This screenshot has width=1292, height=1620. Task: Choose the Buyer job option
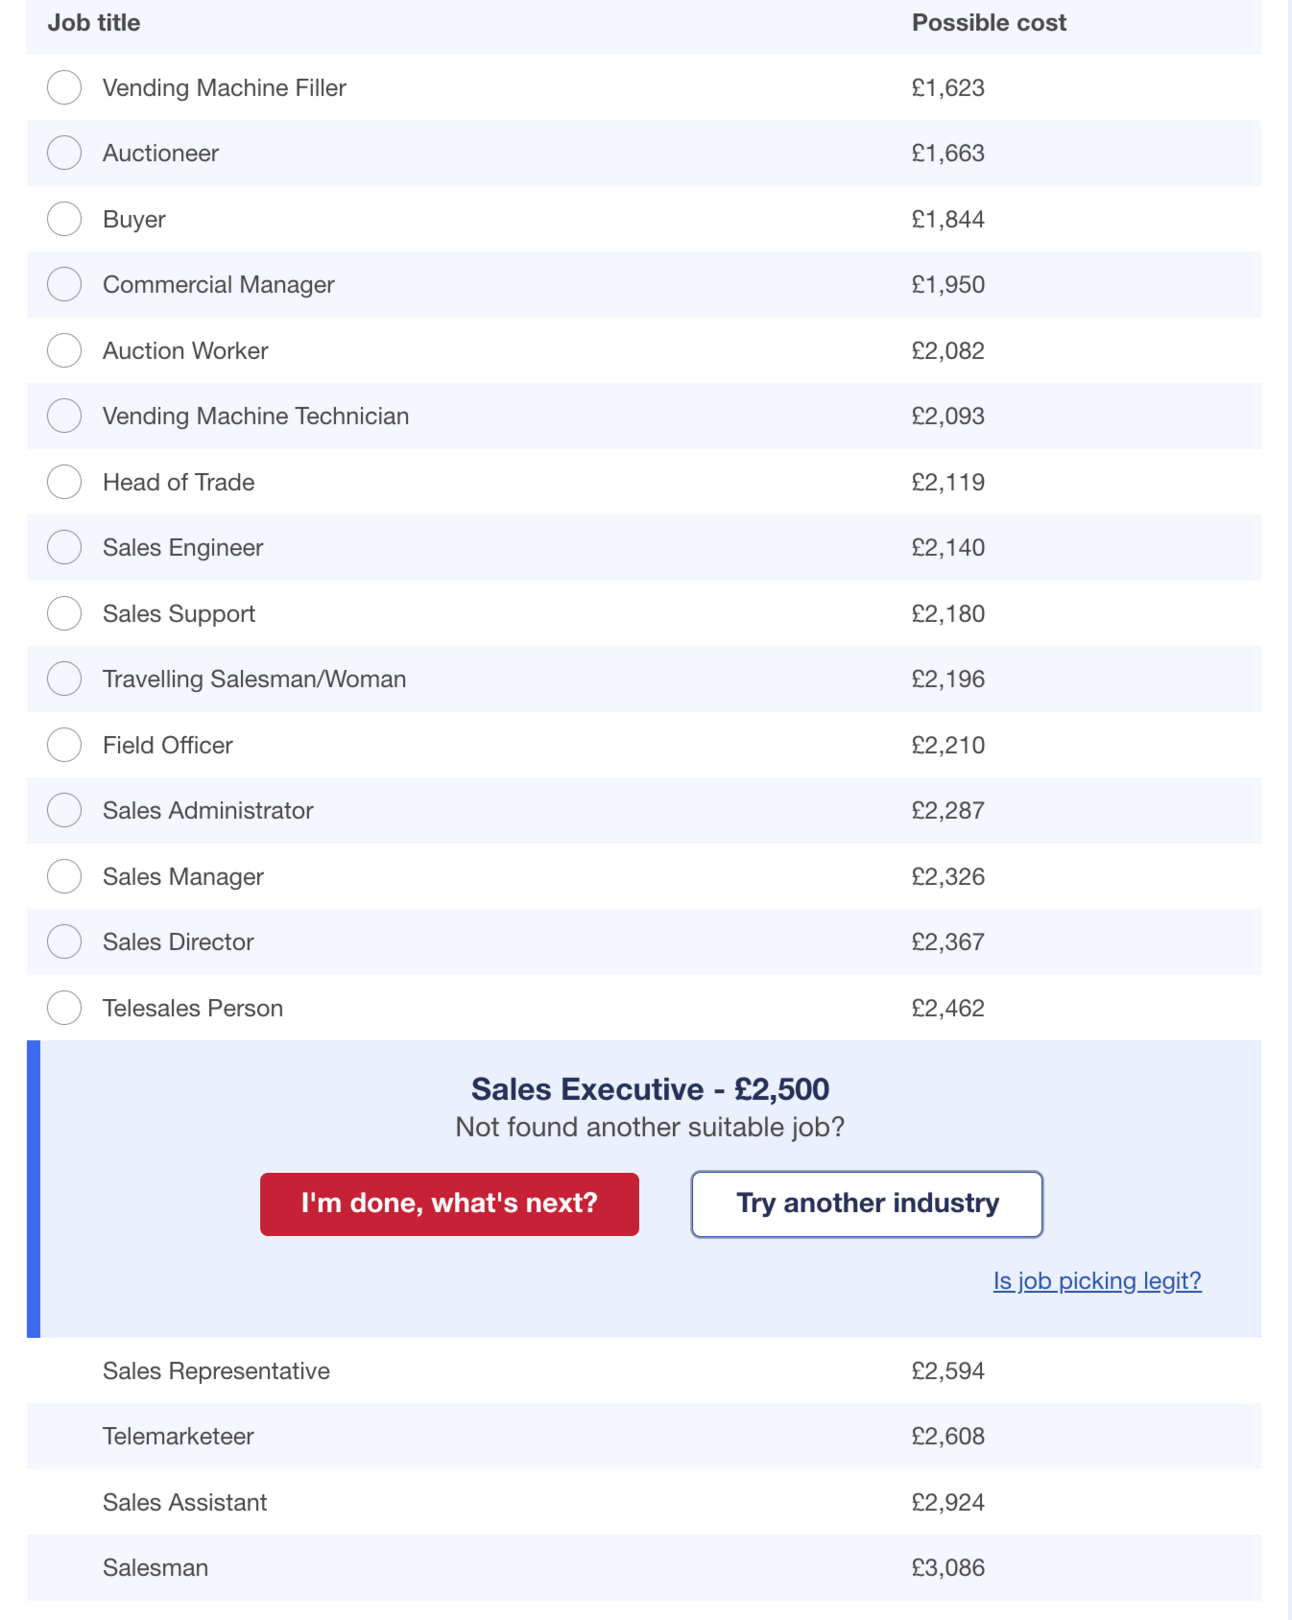64,219
